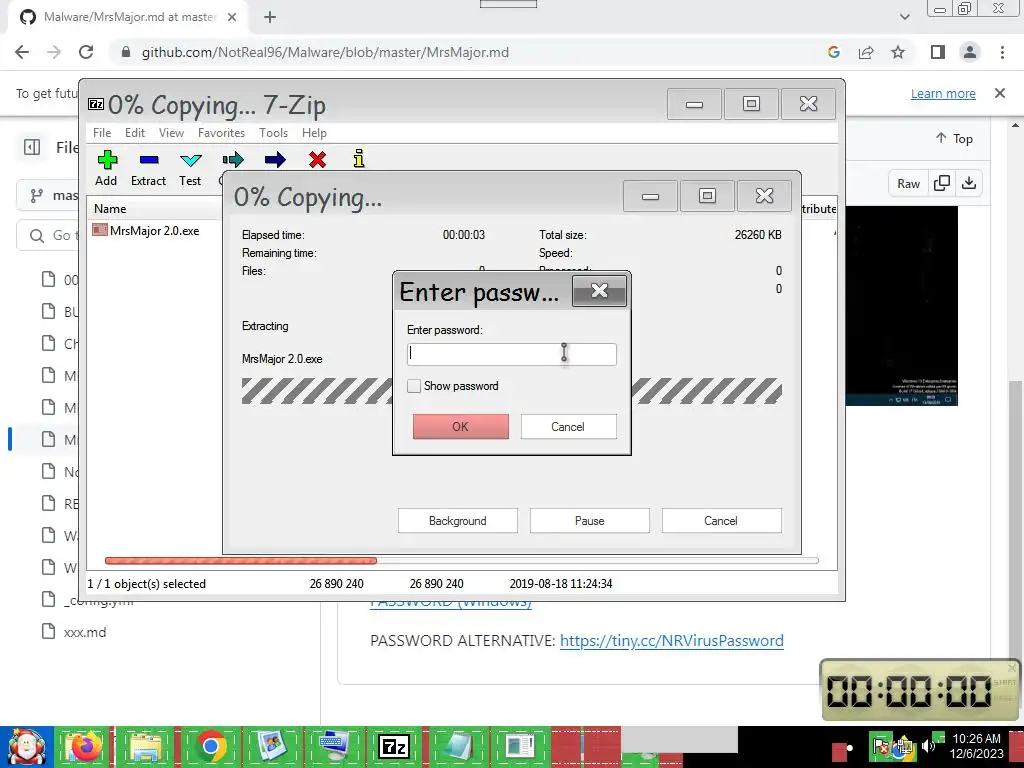Click the Enter password text field
The height and width of the screenshot is (768, 1024).
point(511,354)
